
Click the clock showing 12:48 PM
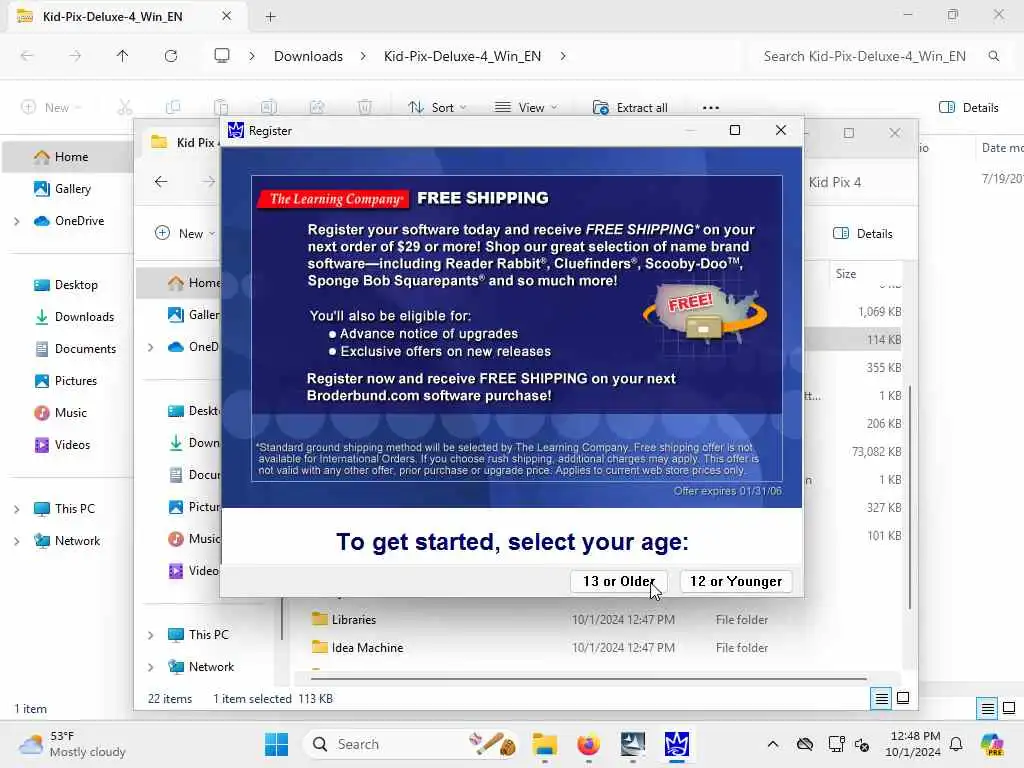pyautogui.click(x=913, y=744)
